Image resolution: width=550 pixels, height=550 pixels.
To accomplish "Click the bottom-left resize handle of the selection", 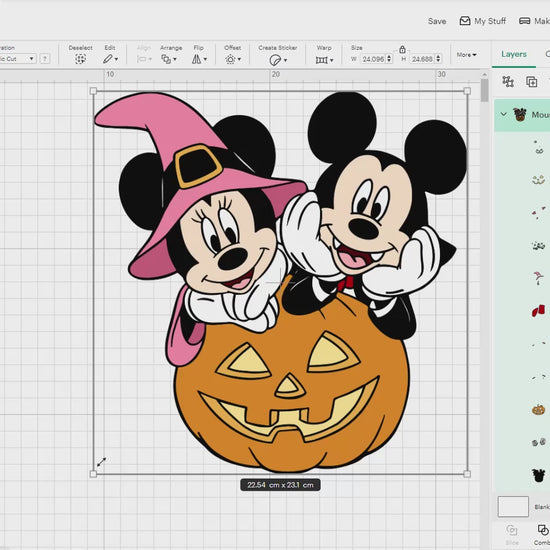I will click(x=93, y=474).
